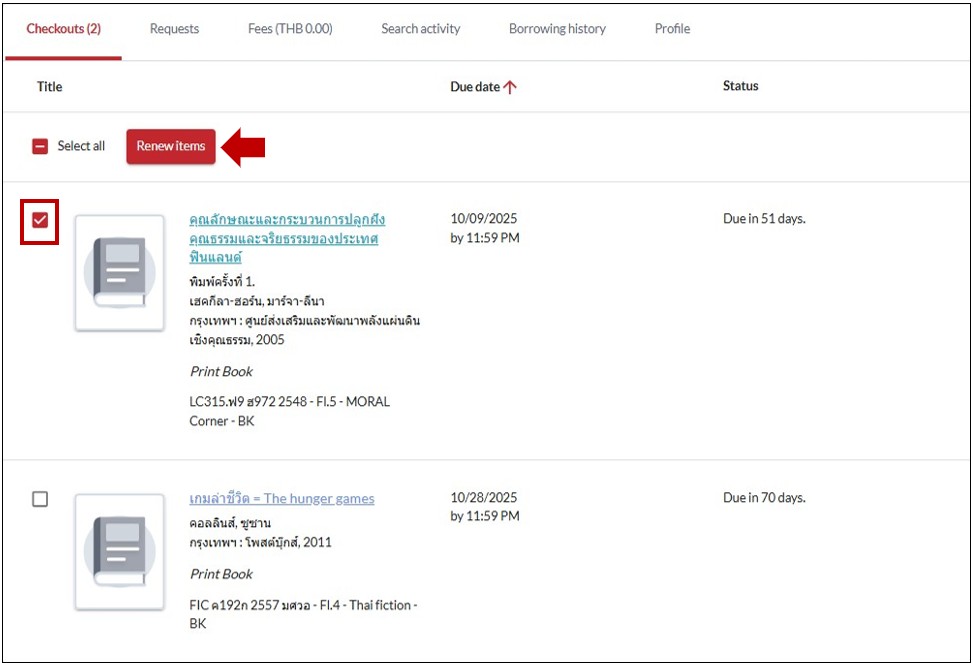This screenshot has width=973, height=663.
Task: Open the Profile tab
Action: (x=672, y=29)
